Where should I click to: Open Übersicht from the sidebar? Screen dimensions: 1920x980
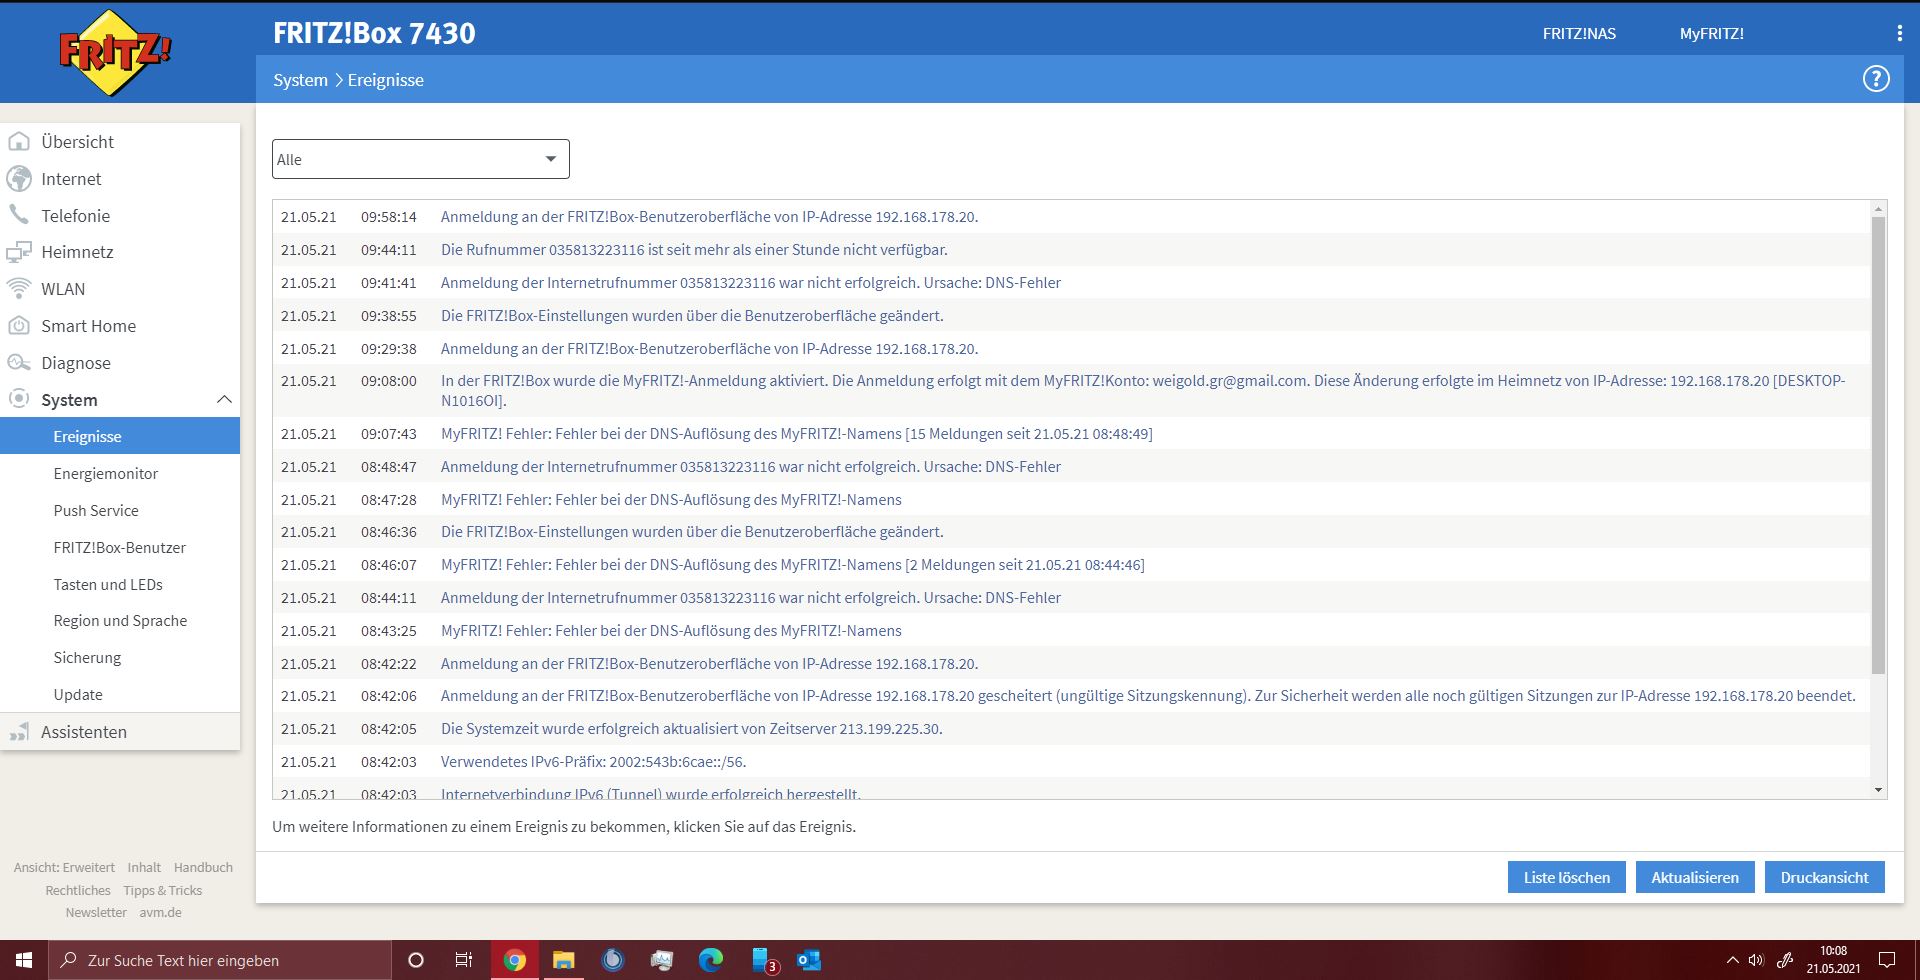point(120,142)
